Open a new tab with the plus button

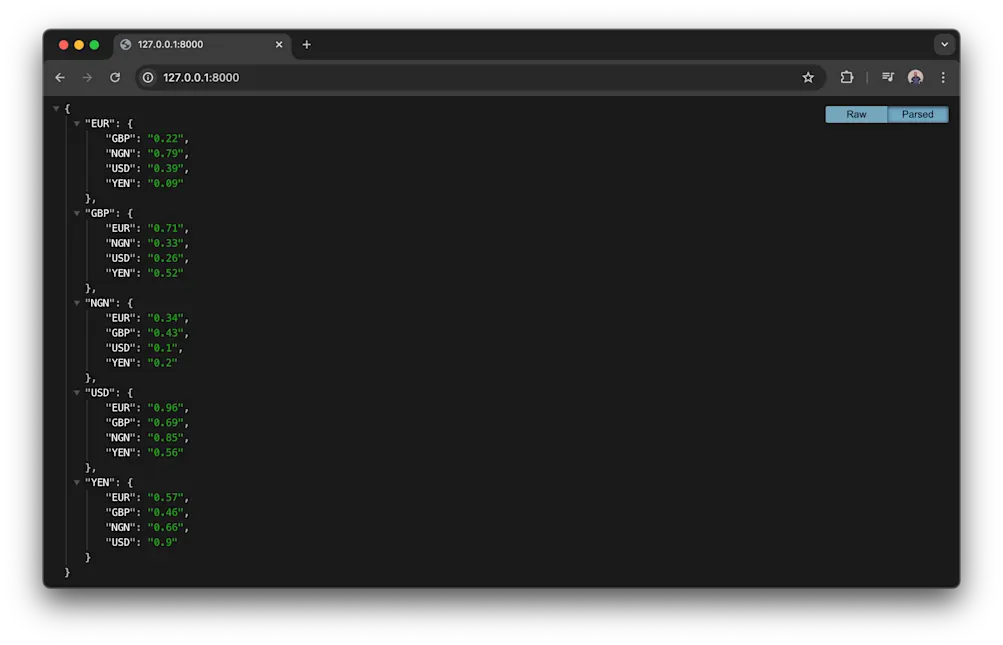tap(306, 44)
